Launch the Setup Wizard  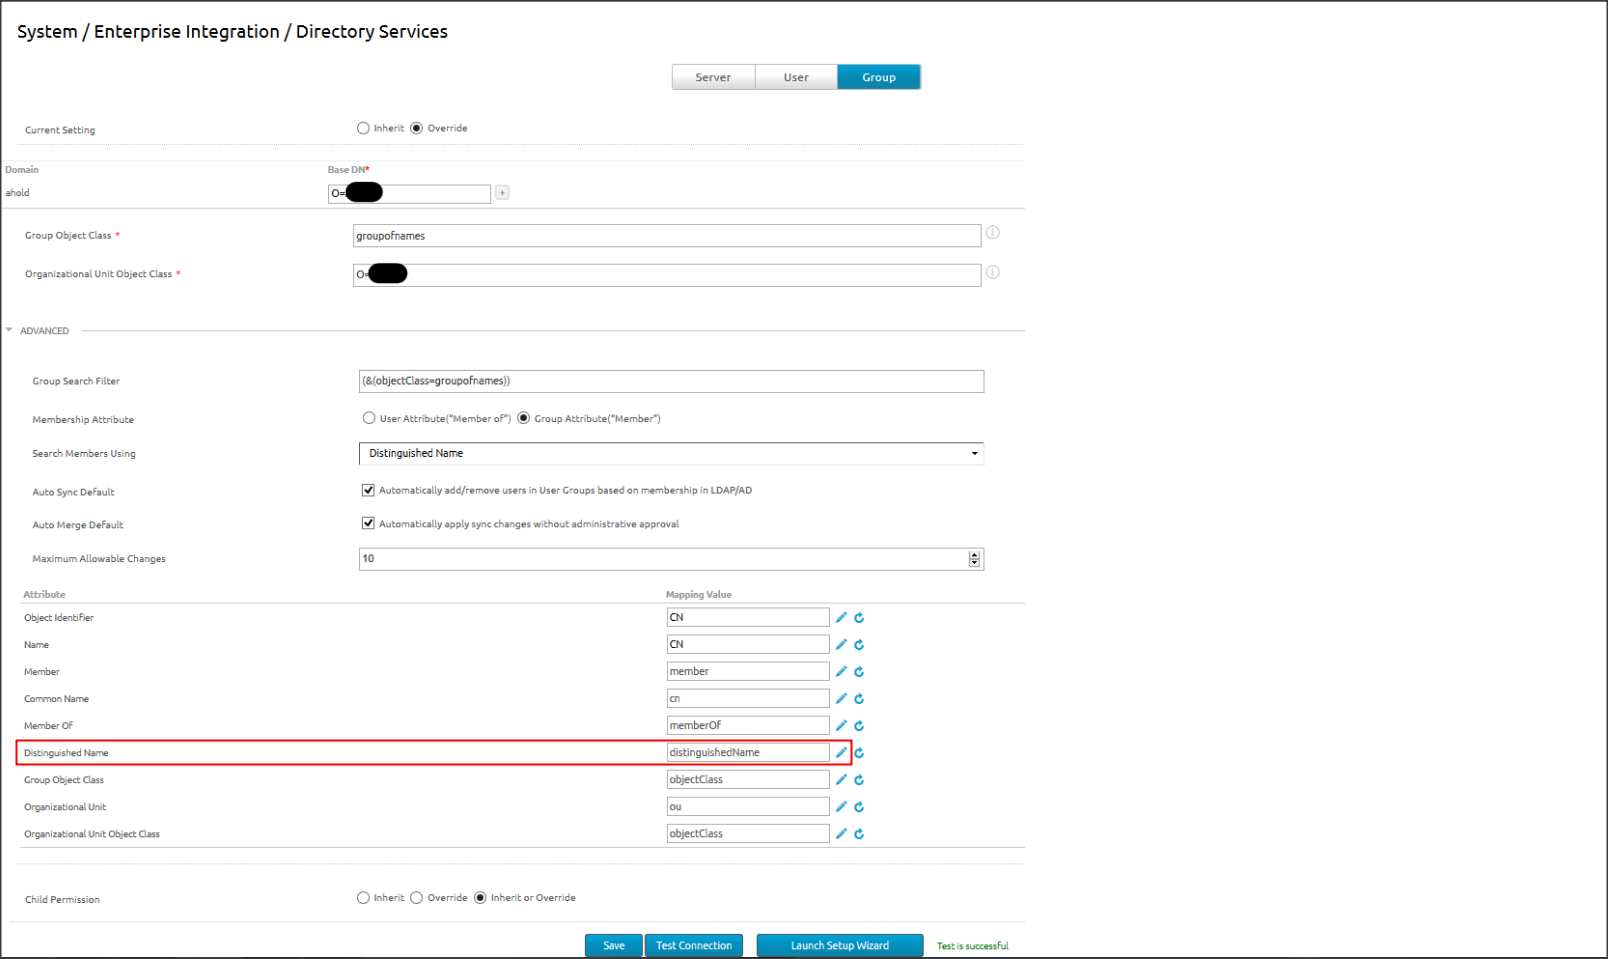tap(839, 946)
